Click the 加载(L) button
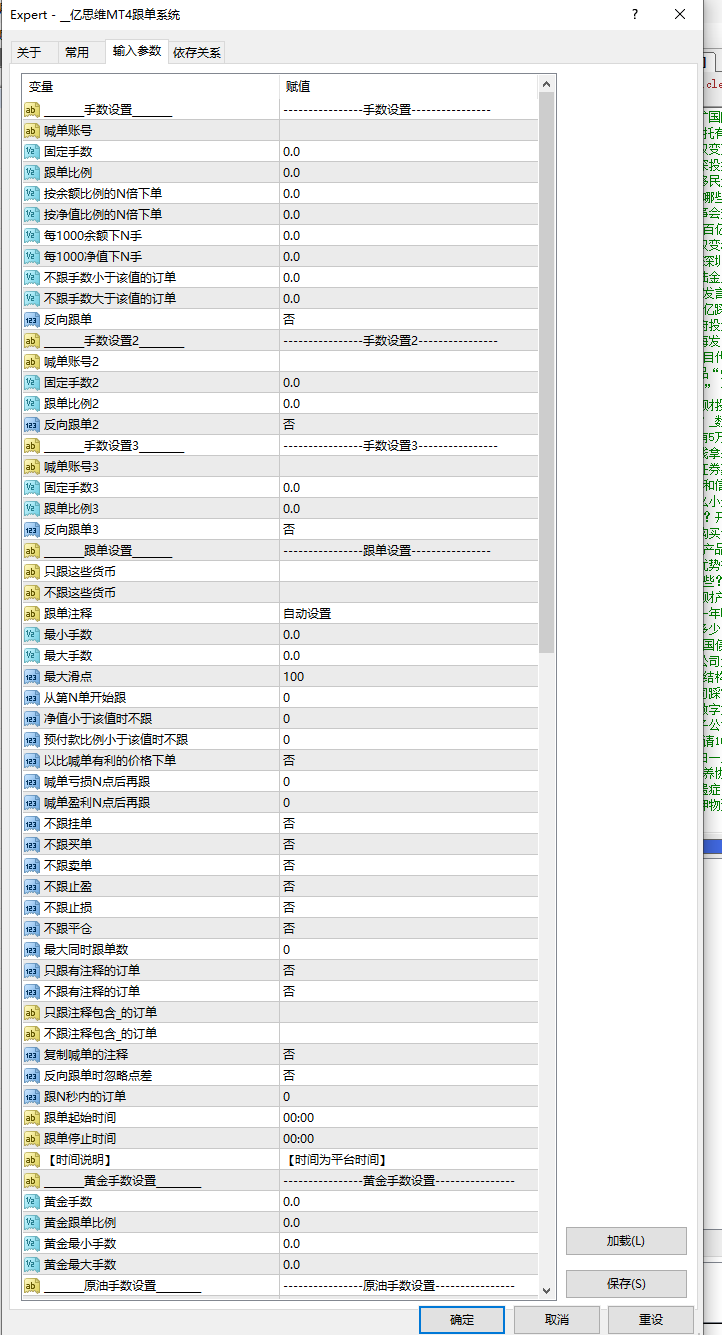722x1335 pixels. [626, 1241]
